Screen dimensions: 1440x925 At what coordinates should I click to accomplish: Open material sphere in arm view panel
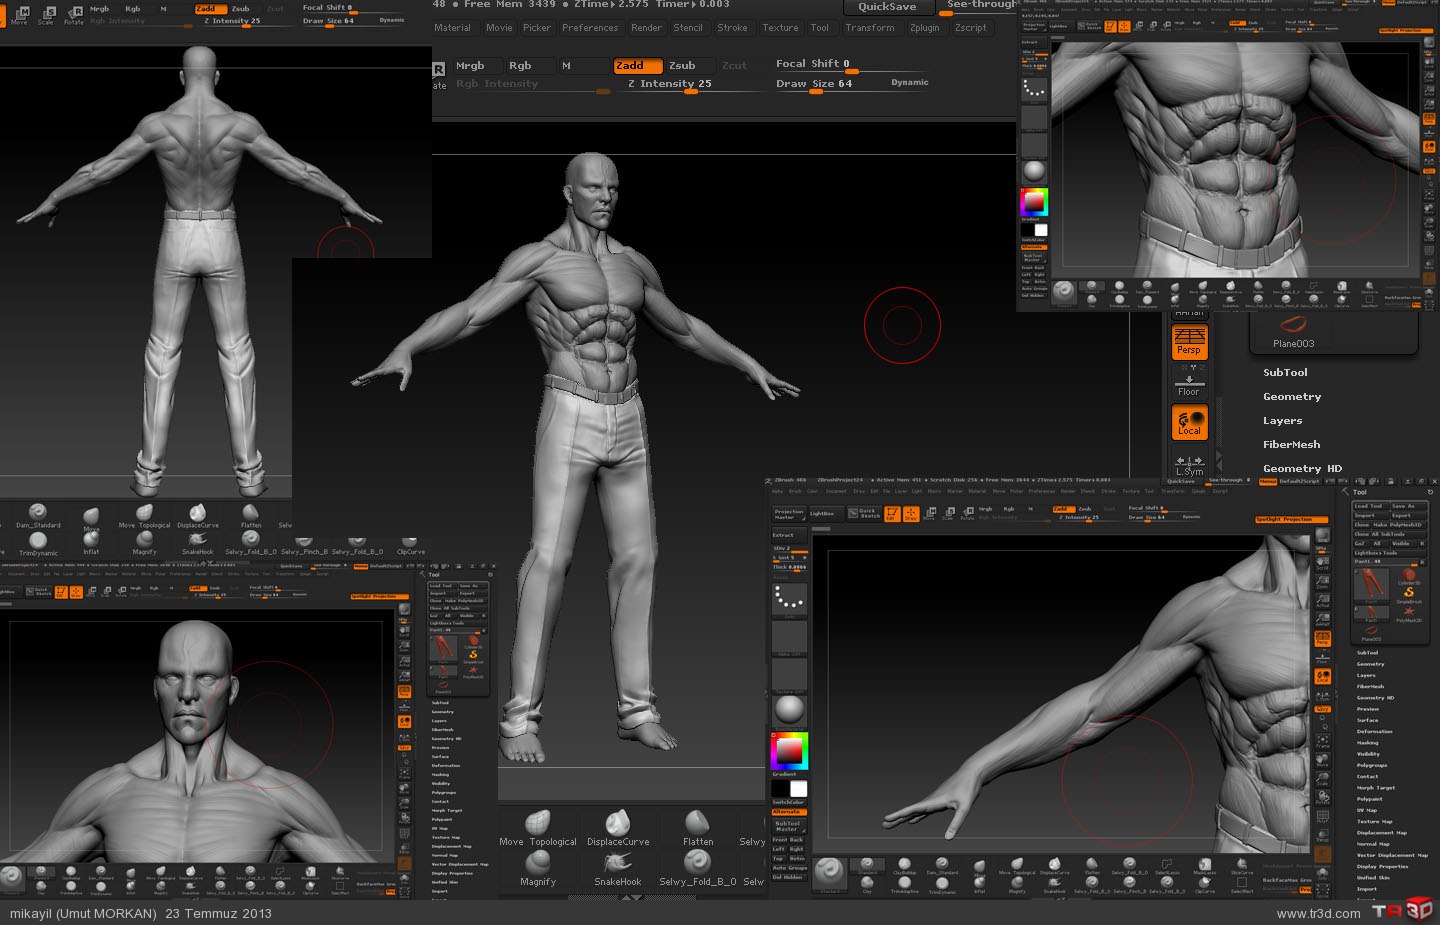[789, 709]
